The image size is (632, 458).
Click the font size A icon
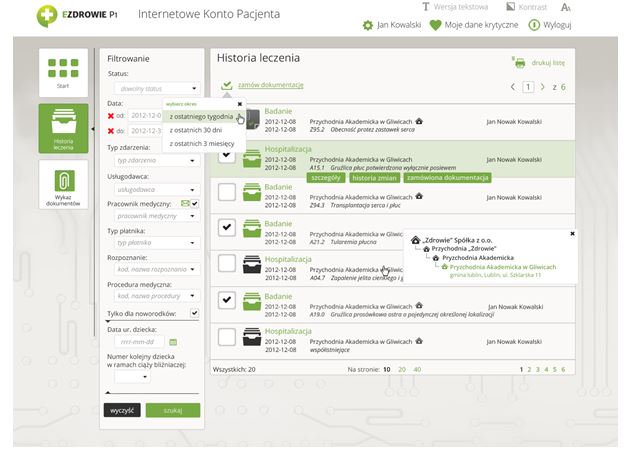(x=565, y=7)
